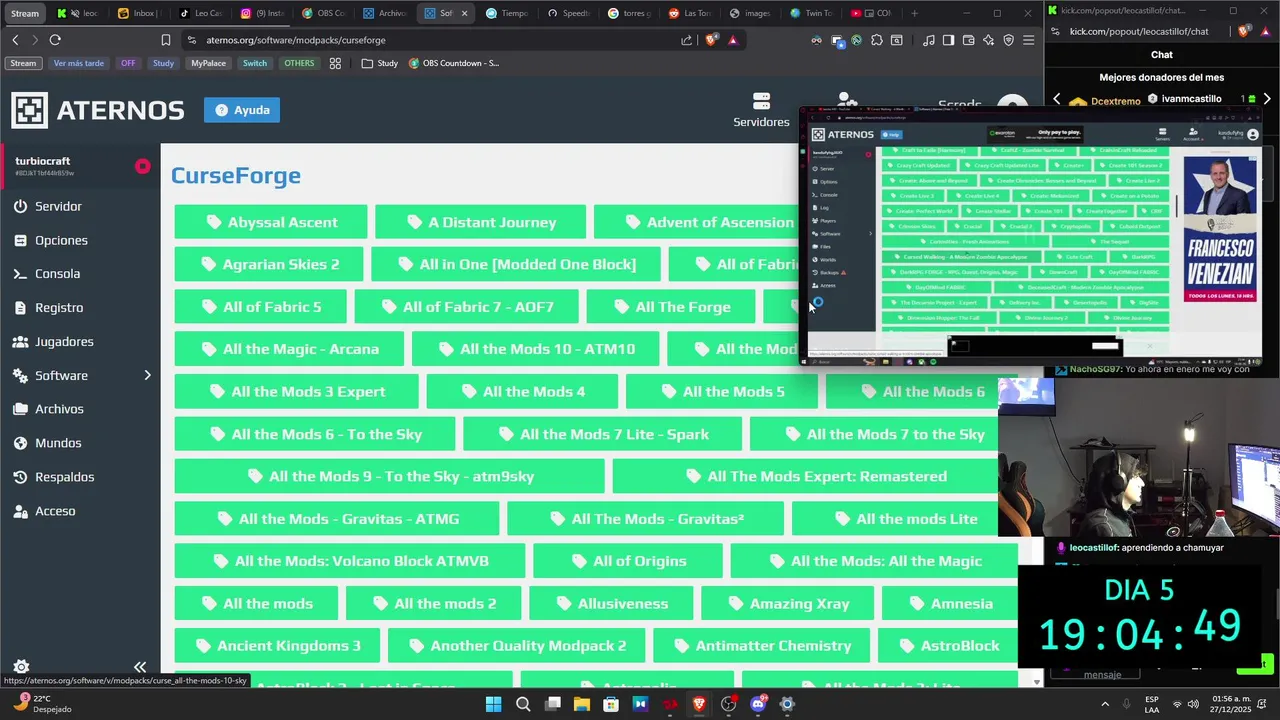Select All of Fabric 5 modpack
This screenshot has height=720, width=1280.
(260, 307)
